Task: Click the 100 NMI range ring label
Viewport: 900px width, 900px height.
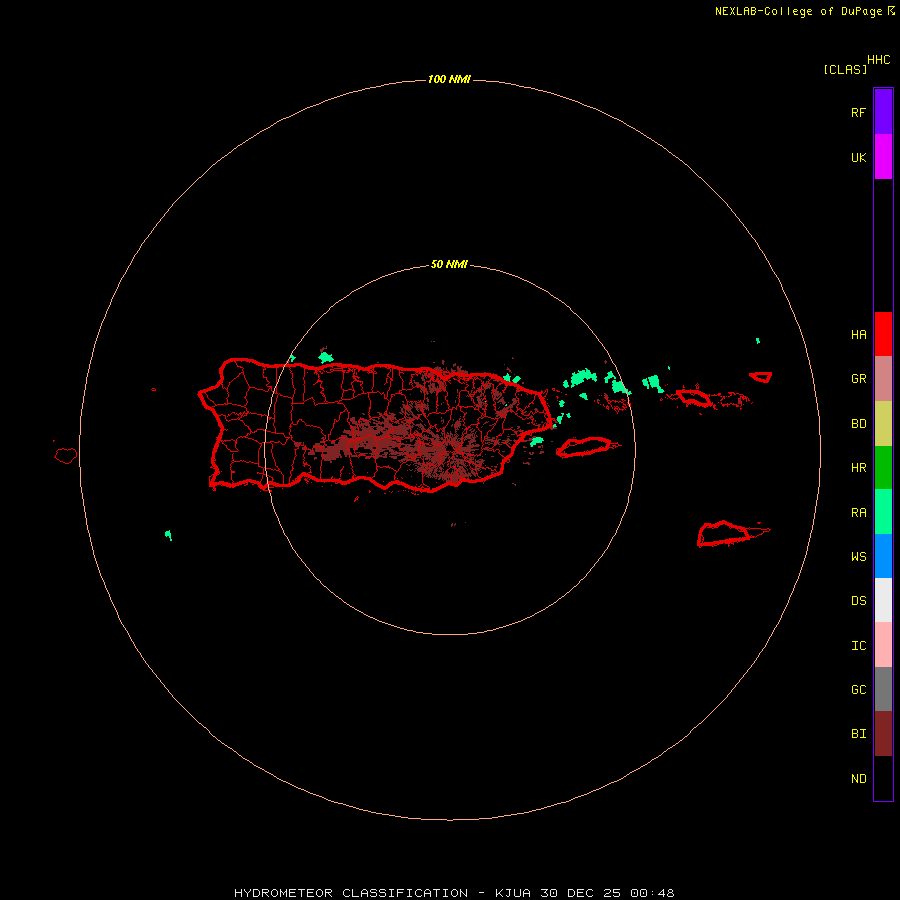Action: click(x=449, y=79)
